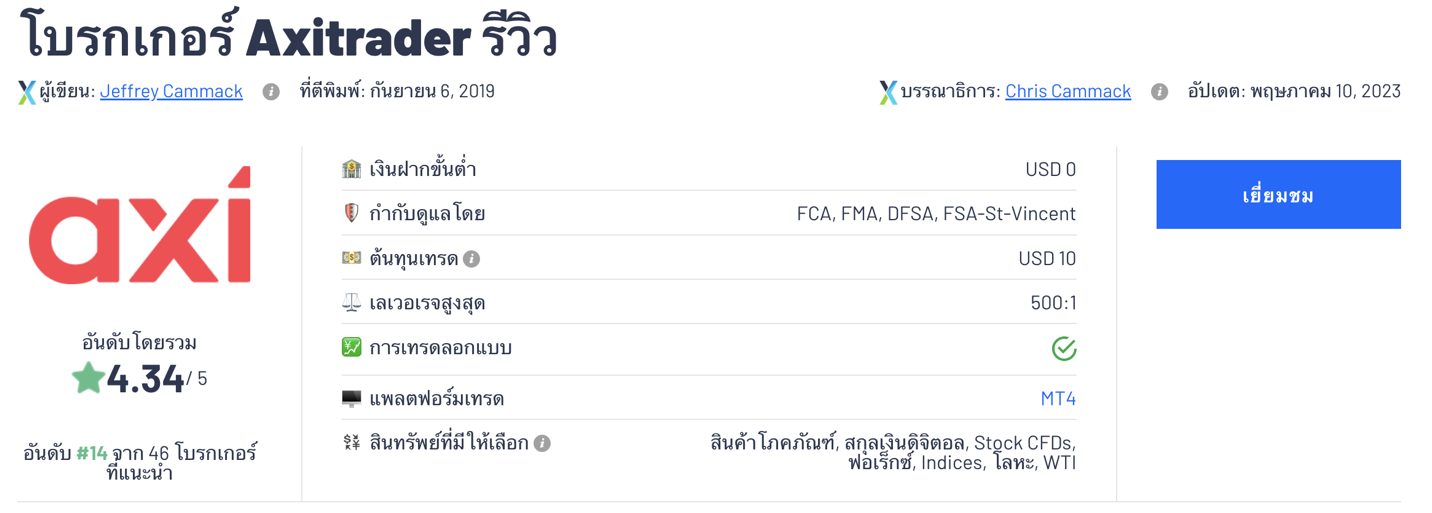Click the bank icon beside minimum deposit
Screen dimensions: 1432x513
351,169
